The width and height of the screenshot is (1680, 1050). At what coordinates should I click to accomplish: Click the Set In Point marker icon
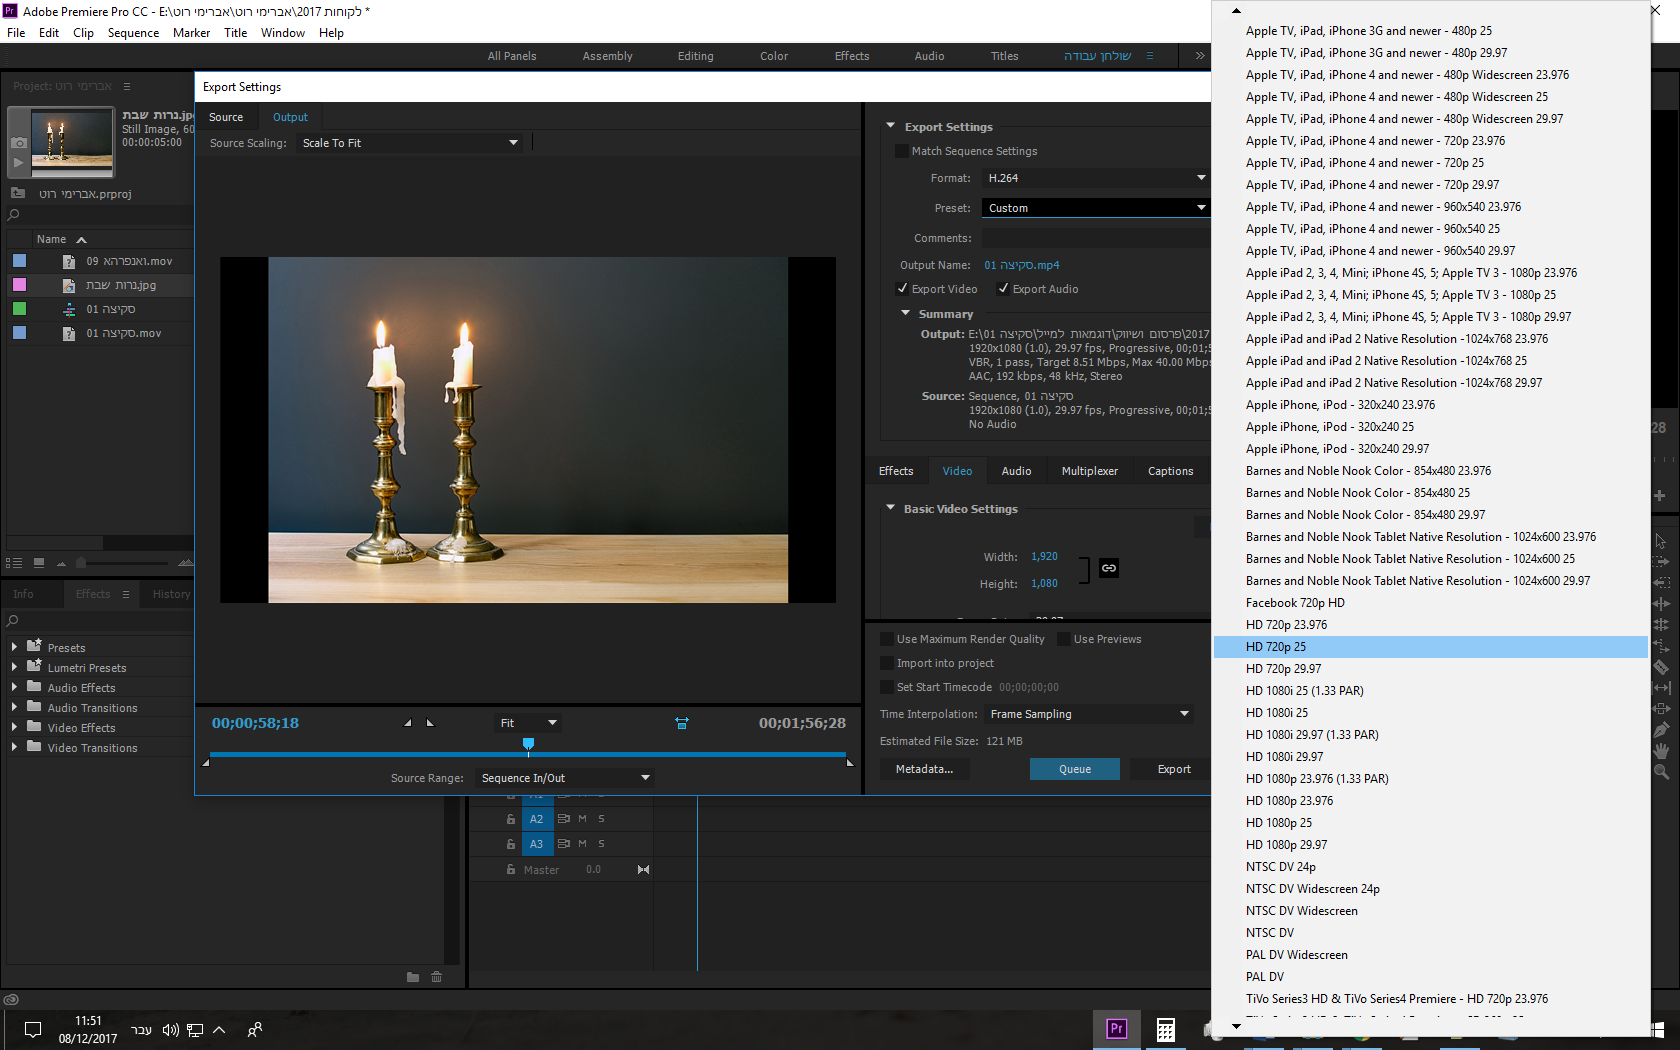coord(407,723)
